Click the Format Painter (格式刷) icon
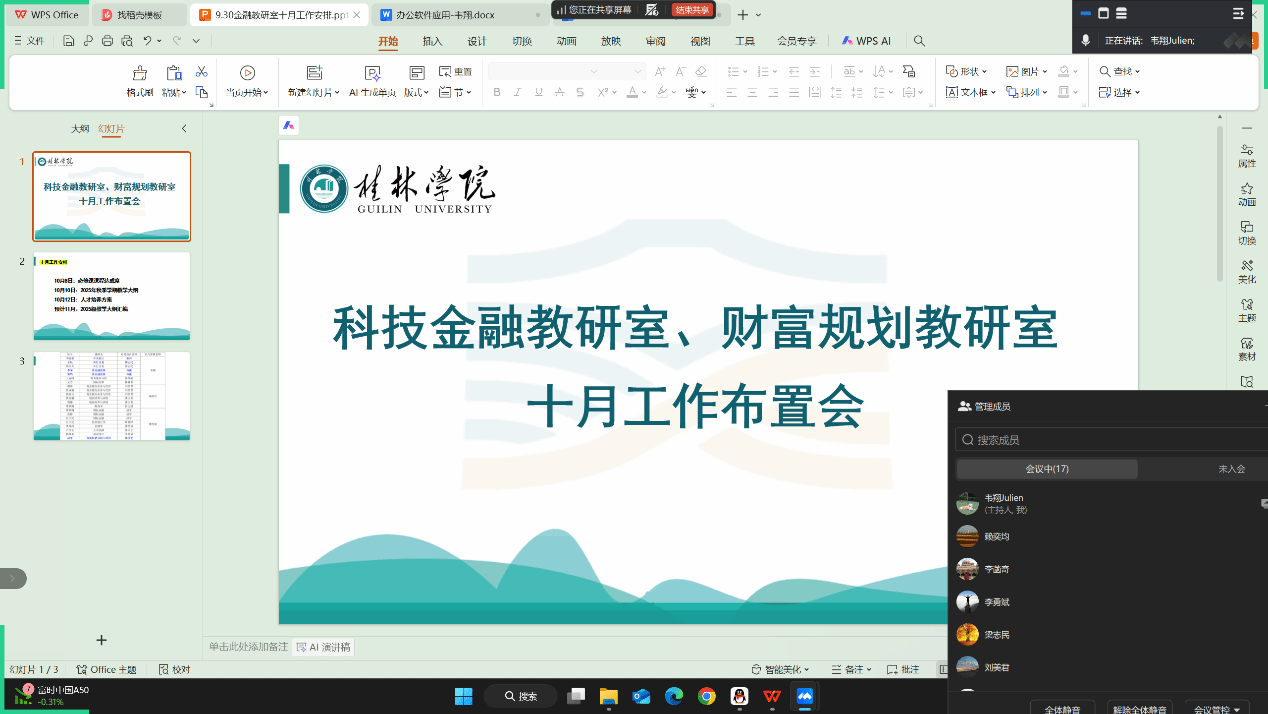1268x714 pixels. 140,73
